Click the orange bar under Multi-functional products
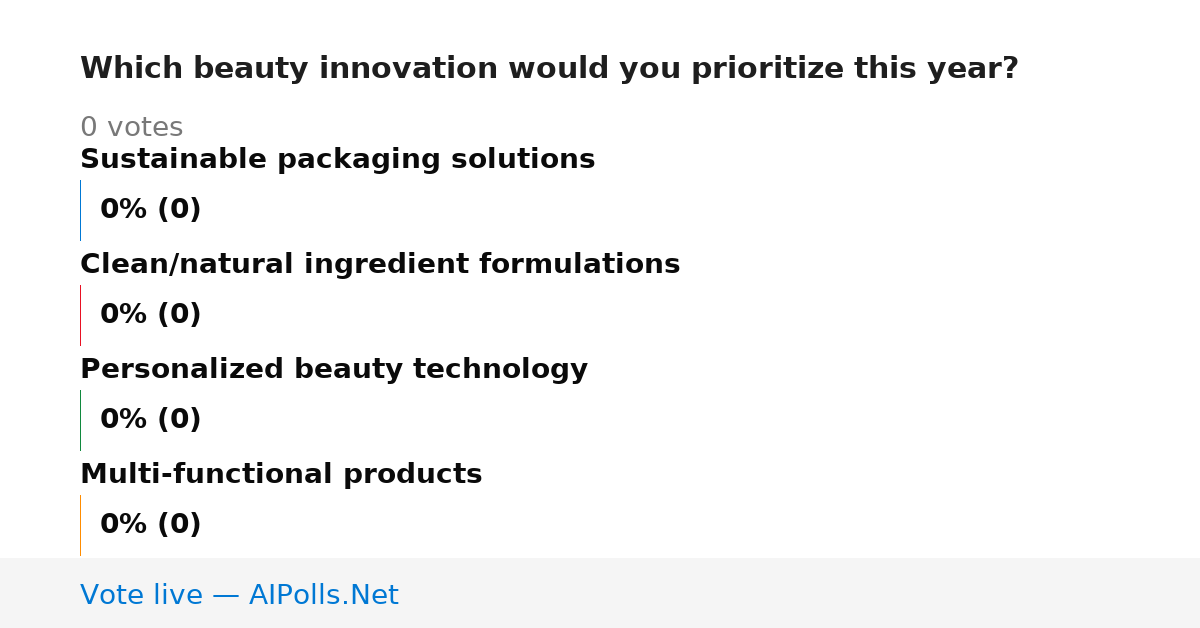Viewport: 1200px width, 628px height. point(80,525)
